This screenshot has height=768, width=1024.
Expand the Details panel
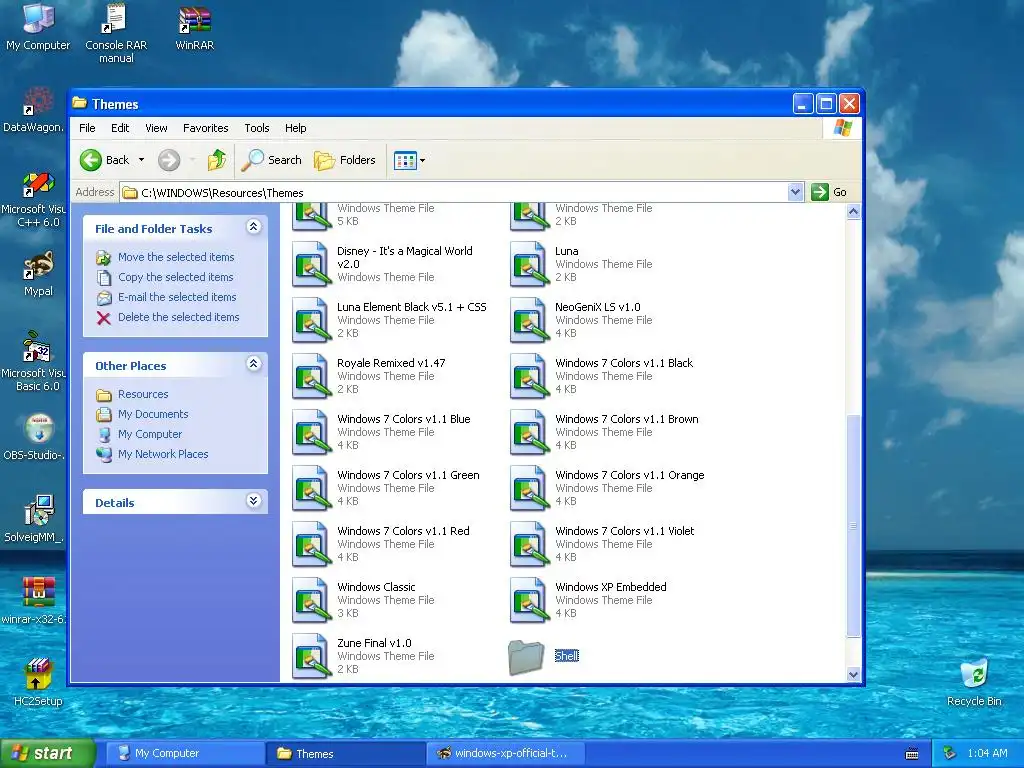coord(253,501)
